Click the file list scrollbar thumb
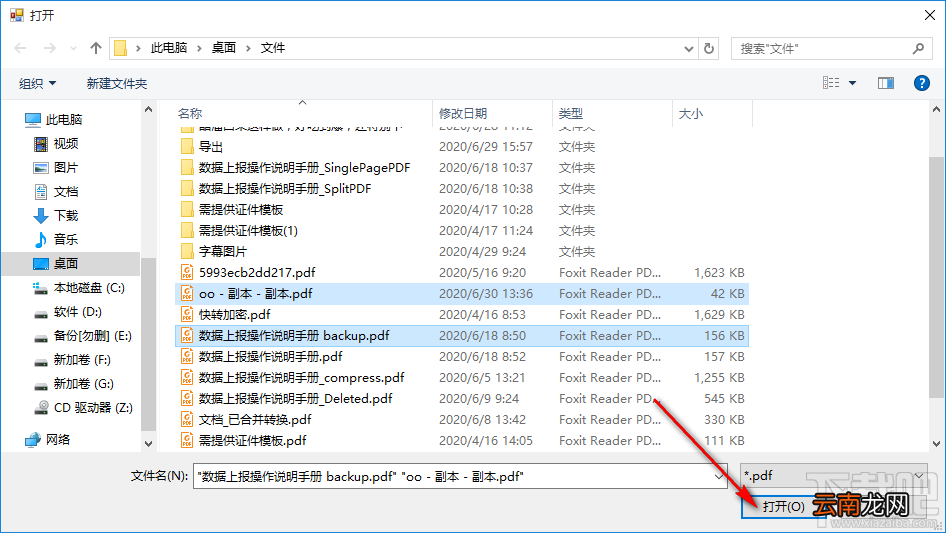This screenshot has width=946, height=533. click(x=936, y=276)
